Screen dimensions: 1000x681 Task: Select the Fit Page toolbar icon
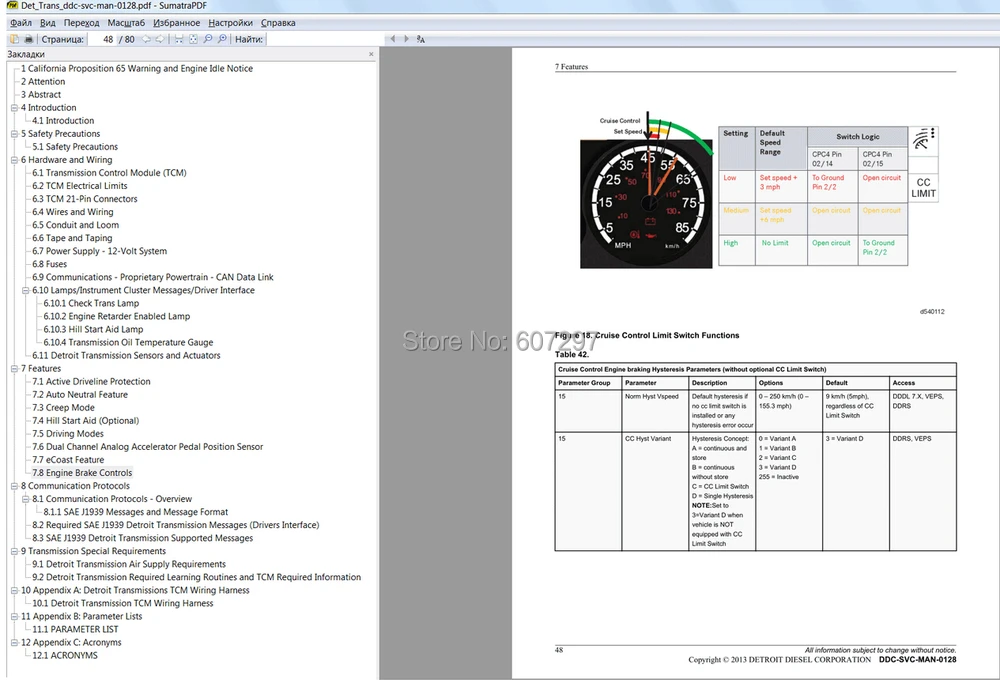click(193, 39)
